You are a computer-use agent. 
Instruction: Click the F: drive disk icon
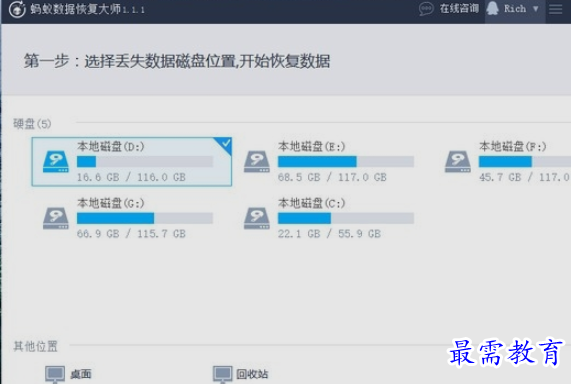click(458, 162)
